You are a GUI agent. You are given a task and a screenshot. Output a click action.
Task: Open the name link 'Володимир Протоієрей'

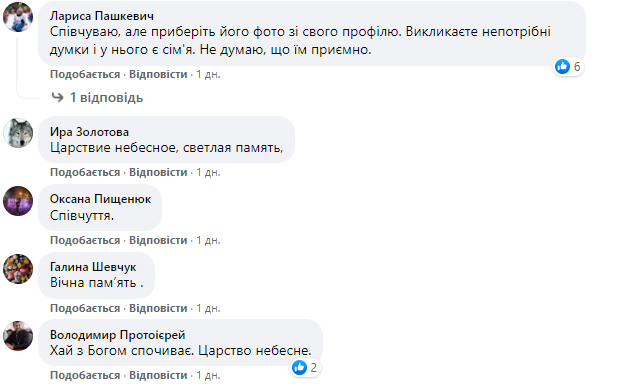click(x=118, y=335)
